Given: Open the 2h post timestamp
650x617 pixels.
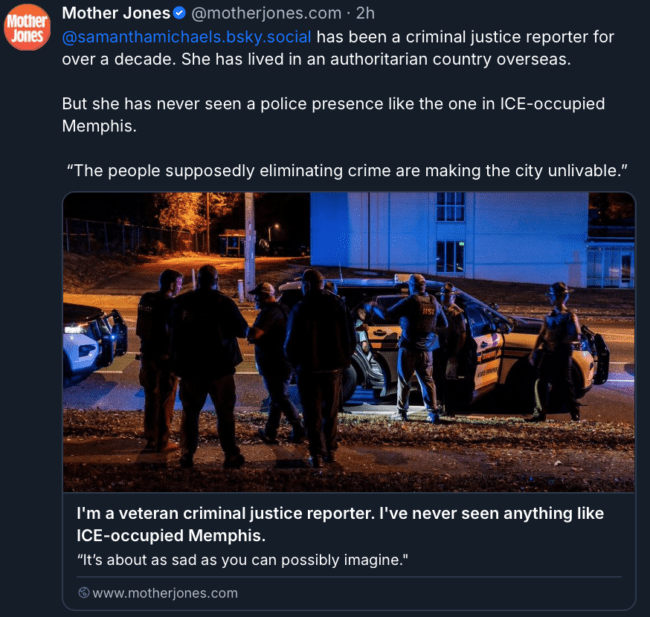Looking at the screenshot, I should [x=365, y=13].
